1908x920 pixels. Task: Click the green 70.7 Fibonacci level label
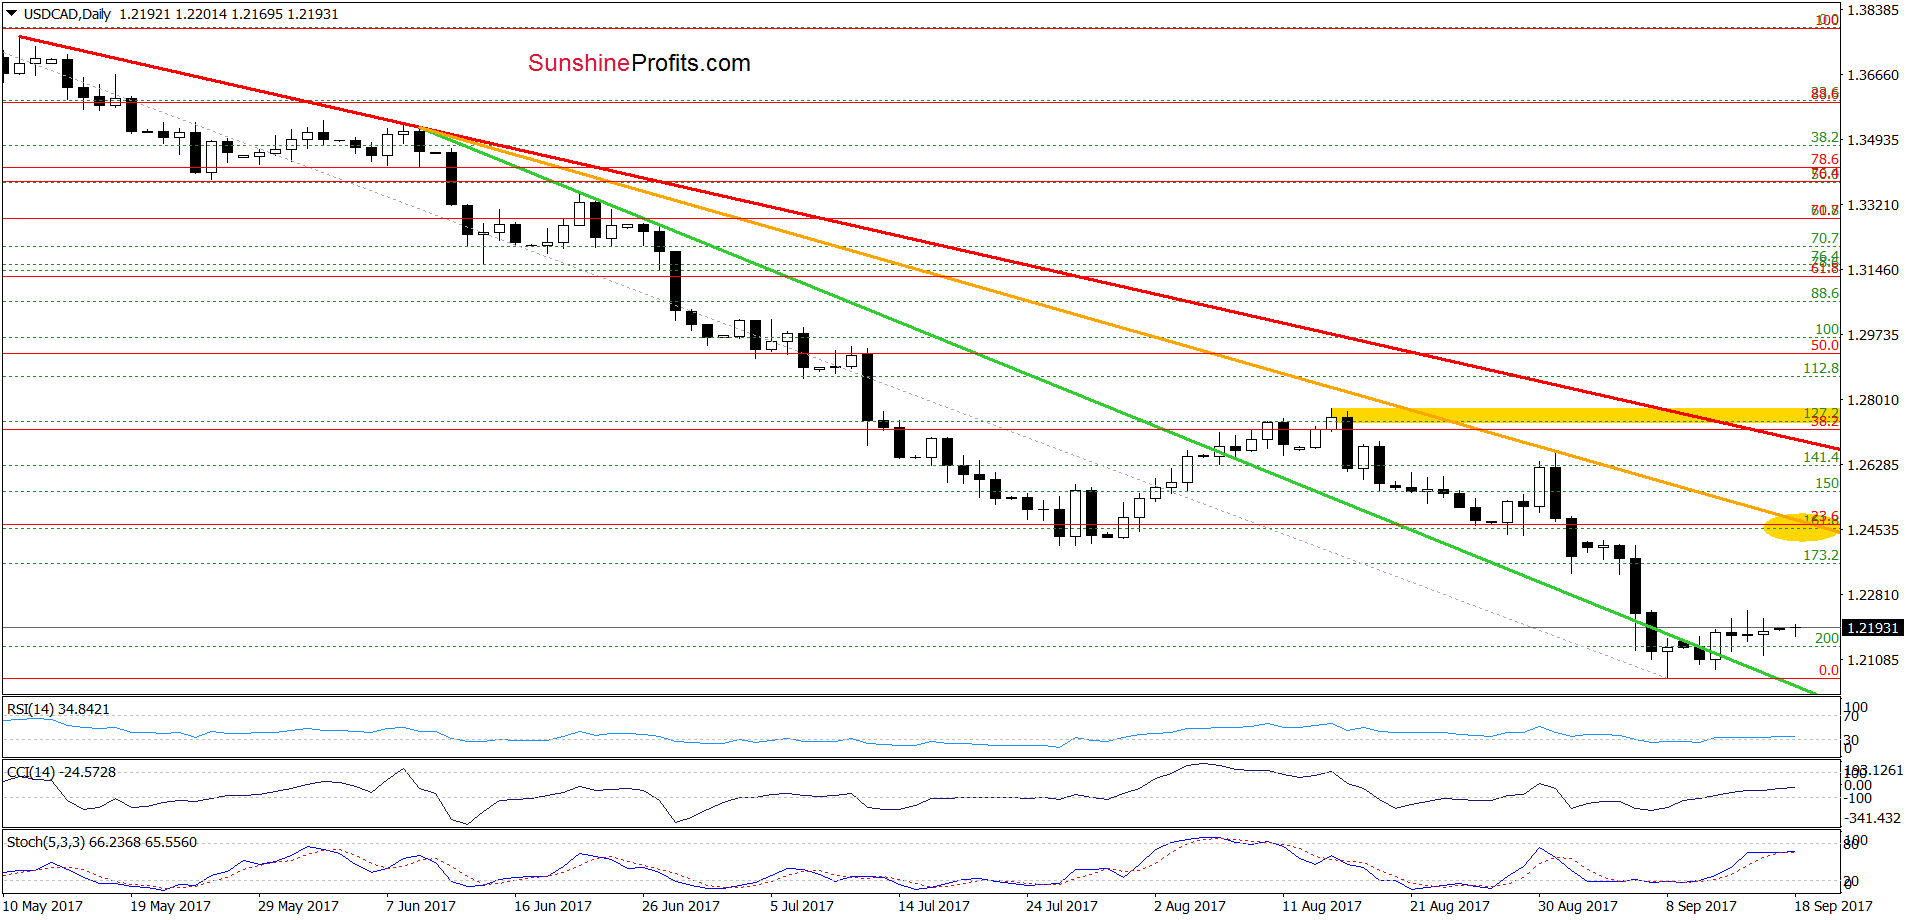tap(1825, 238)
